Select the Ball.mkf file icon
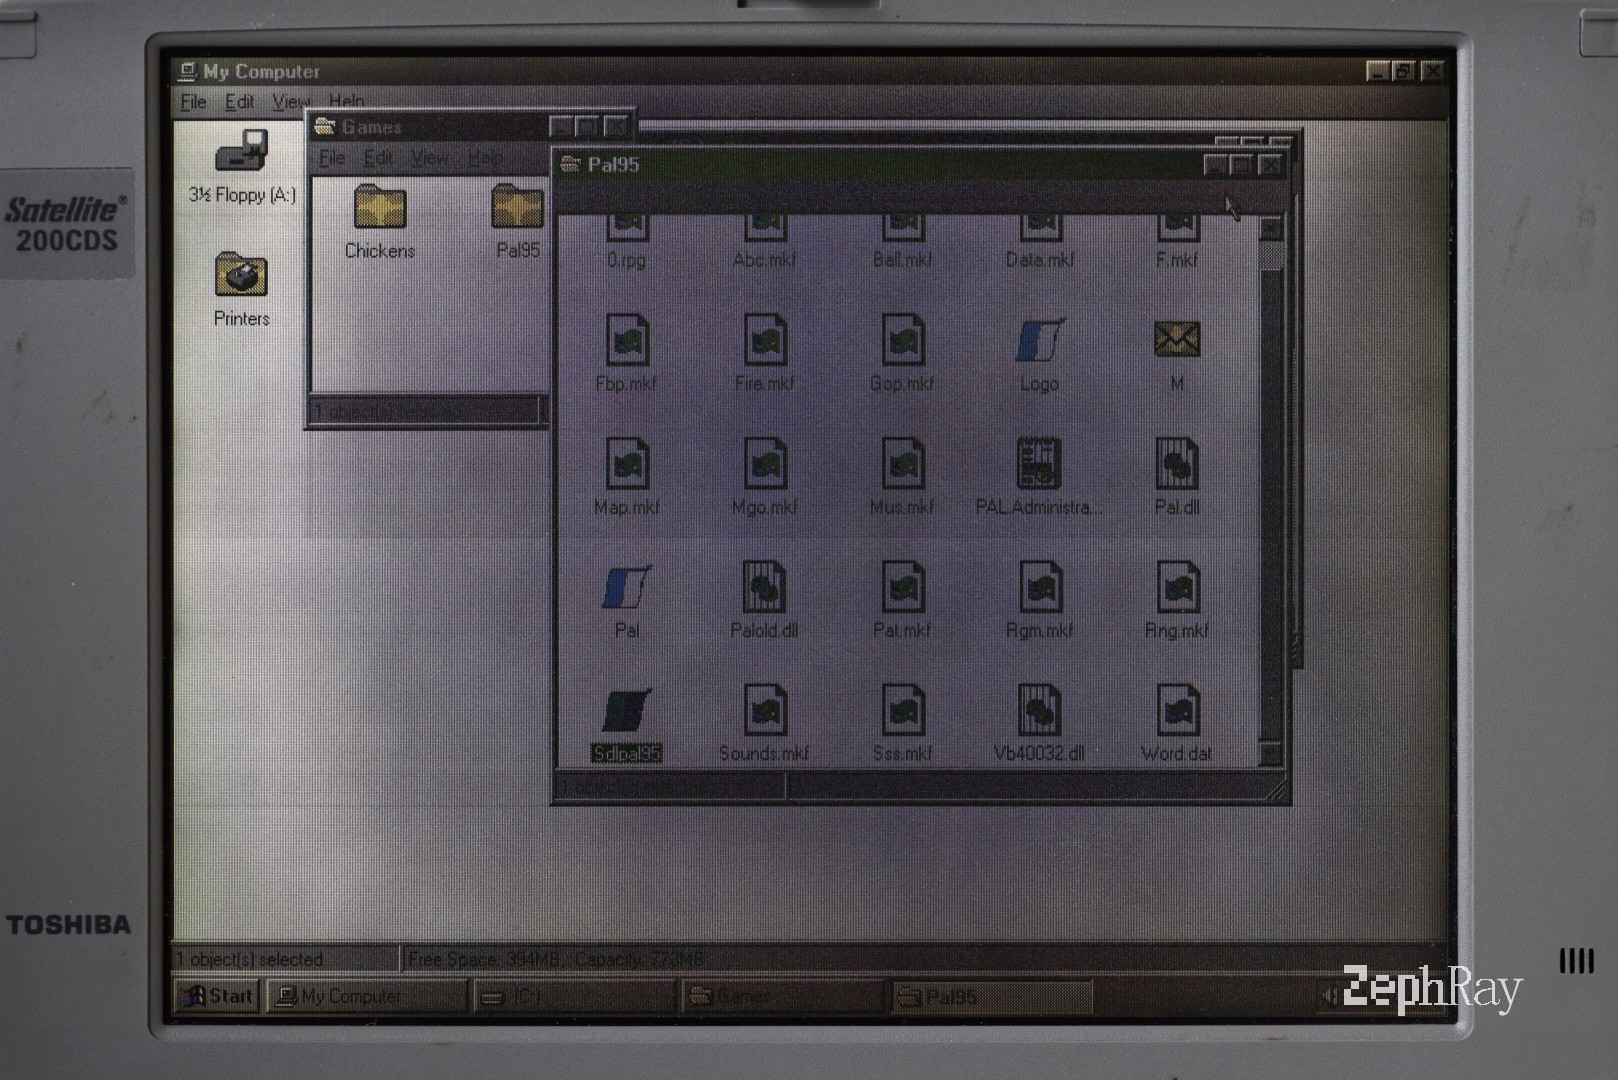1618x1080 pixels. [902, 226]
